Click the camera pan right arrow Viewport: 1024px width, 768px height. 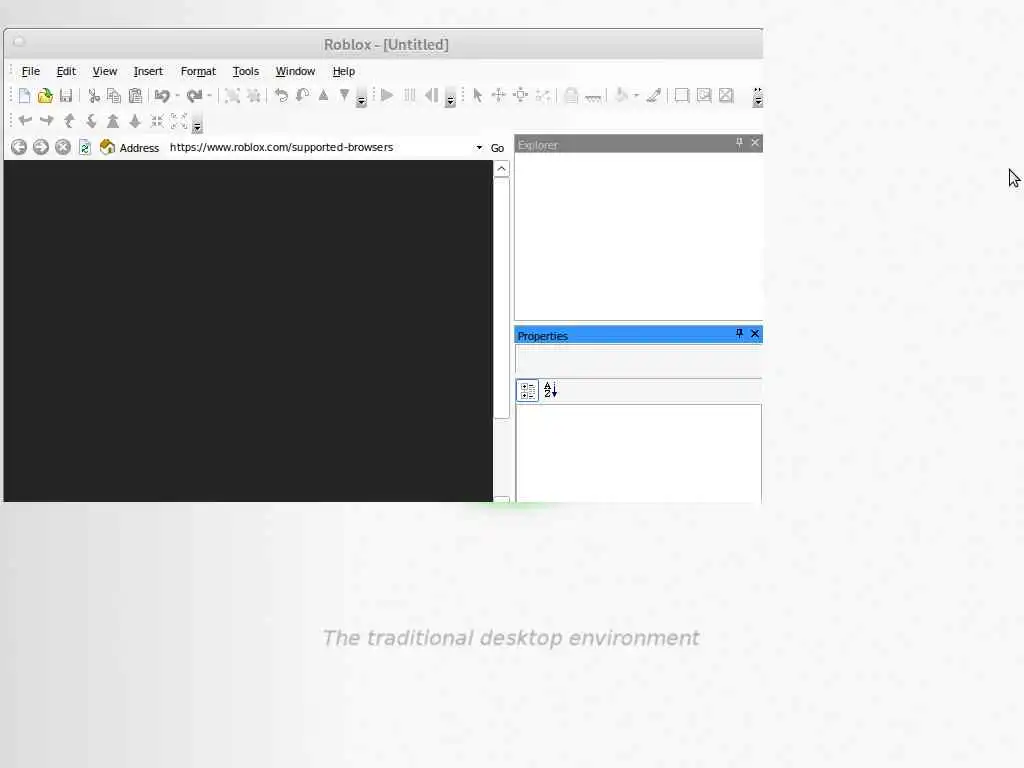(x=47, y=121)
